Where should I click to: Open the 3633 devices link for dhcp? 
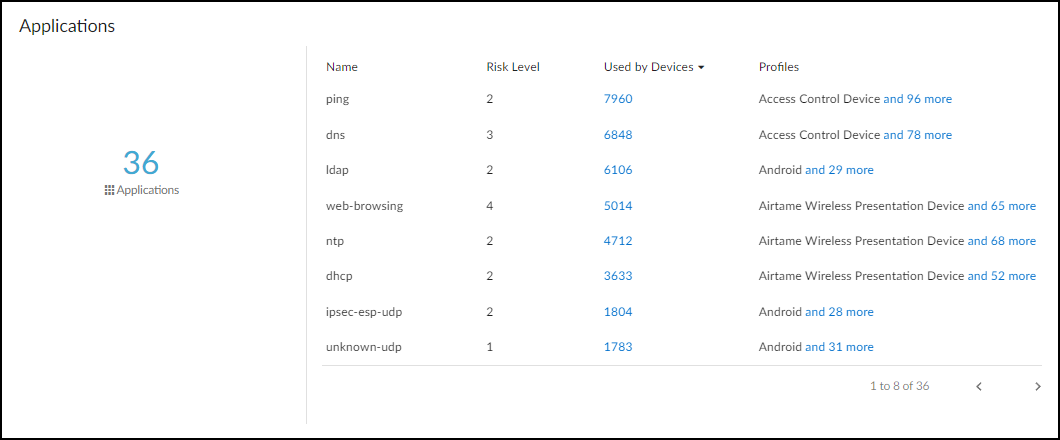point(618,276)
